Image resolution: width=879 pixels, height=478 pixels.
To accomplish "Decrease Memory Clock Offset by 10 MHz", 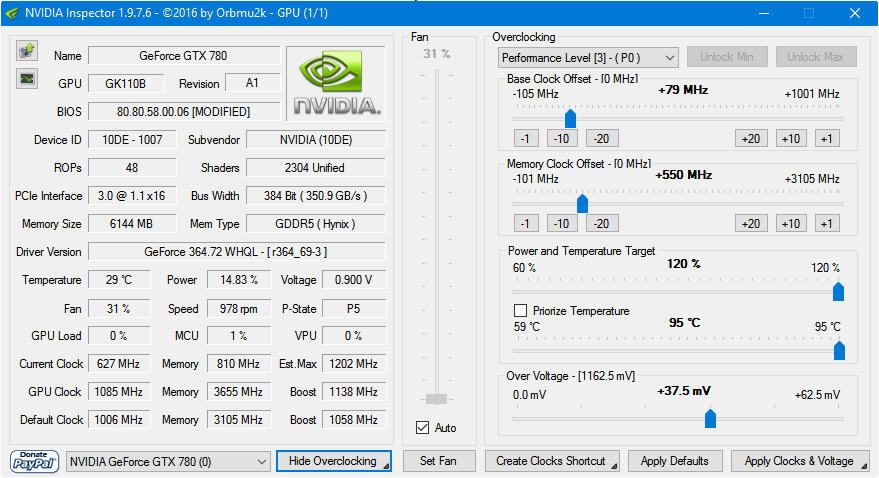I will (x=562, y=224).
